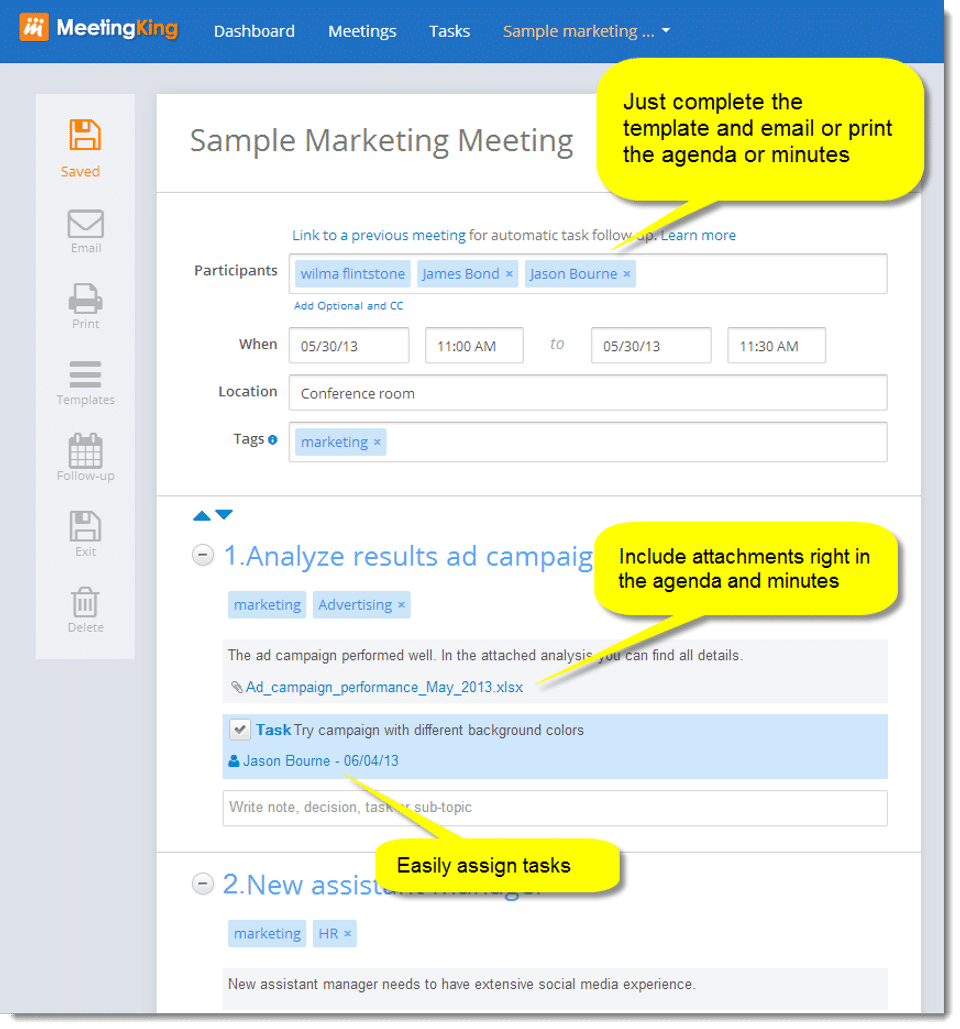Image resolution: width=960 pixels, height=1029 pixels.
Task: Click the Print printer icon
Action: (85, 299)
